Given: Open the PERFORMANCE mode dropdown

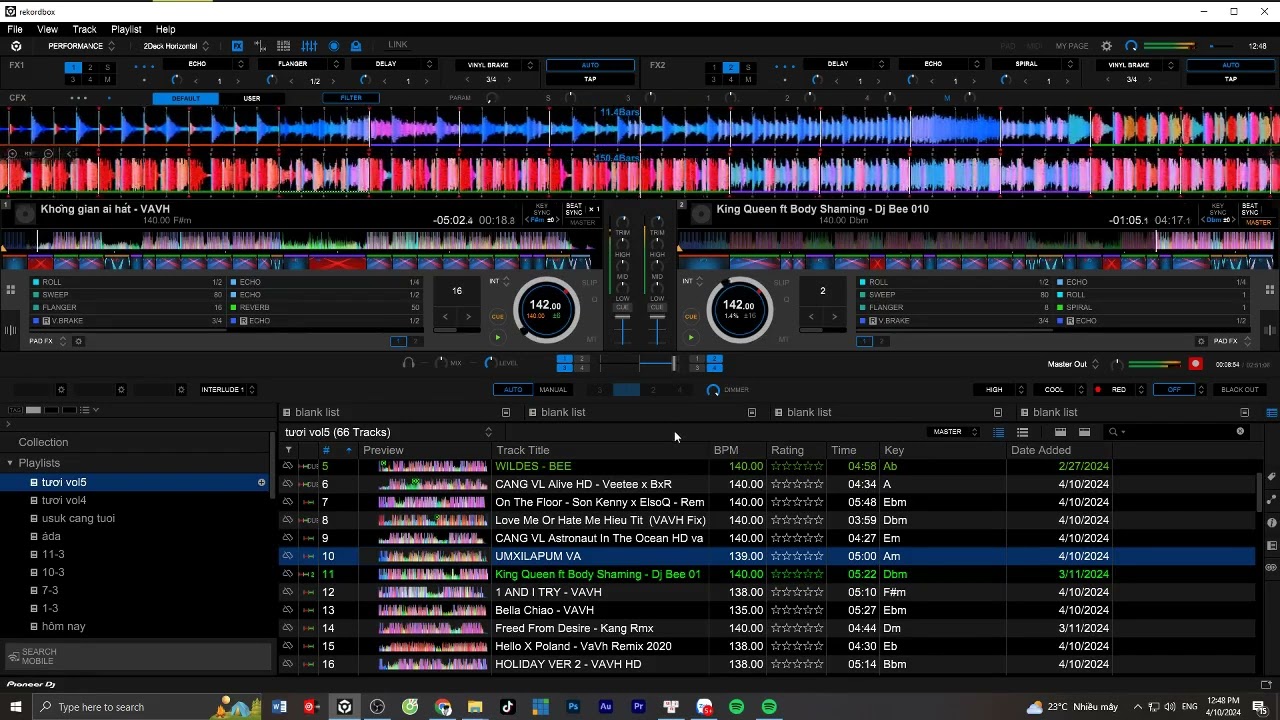Looking at the screenshot, I should tap(81, 46).
